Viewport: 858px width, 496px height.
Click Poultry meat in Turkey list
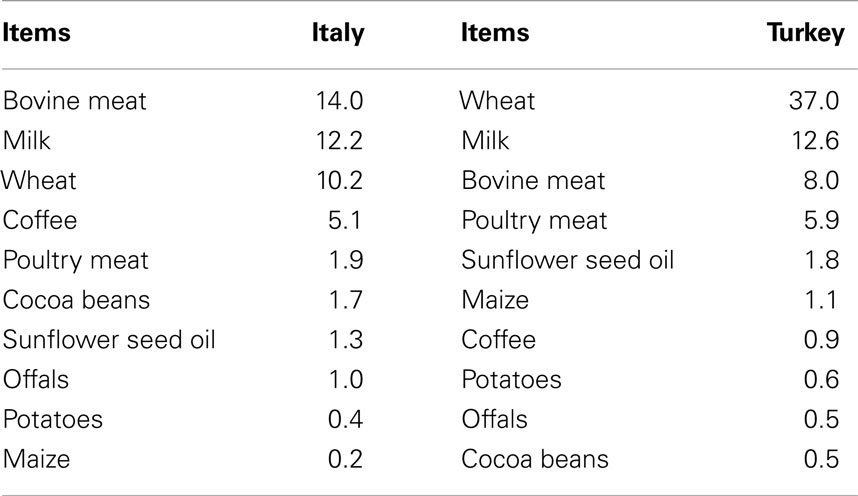pyautogui.click(x=534, y=220)
